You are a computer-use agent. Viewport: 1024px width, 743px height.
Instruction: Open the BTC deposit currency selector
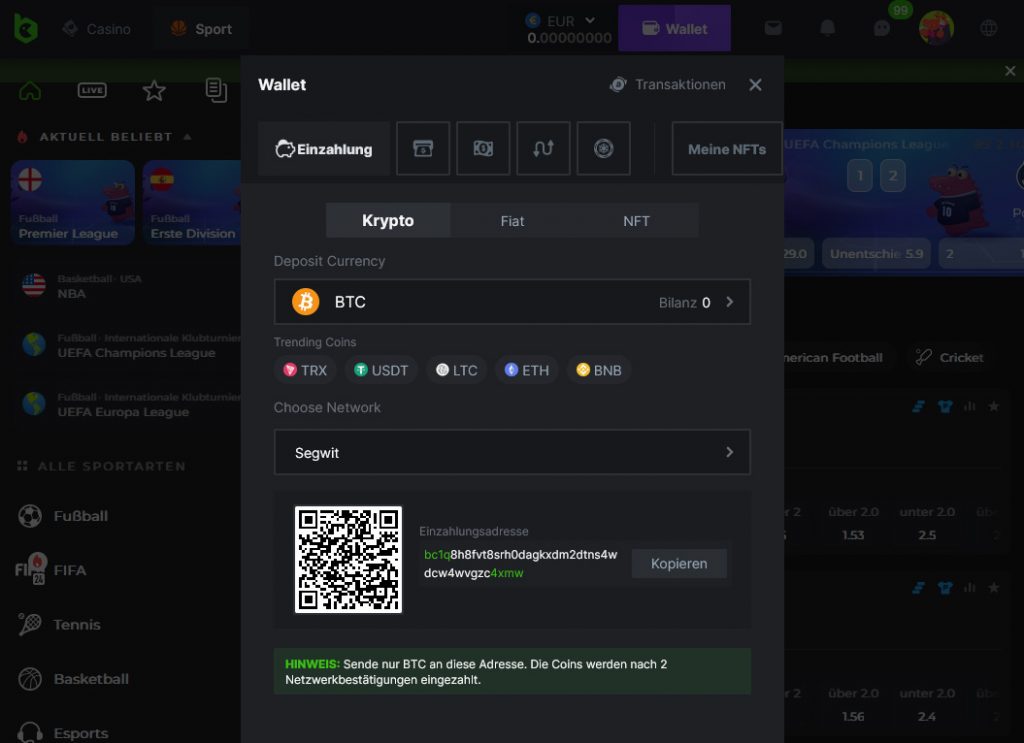512,302
